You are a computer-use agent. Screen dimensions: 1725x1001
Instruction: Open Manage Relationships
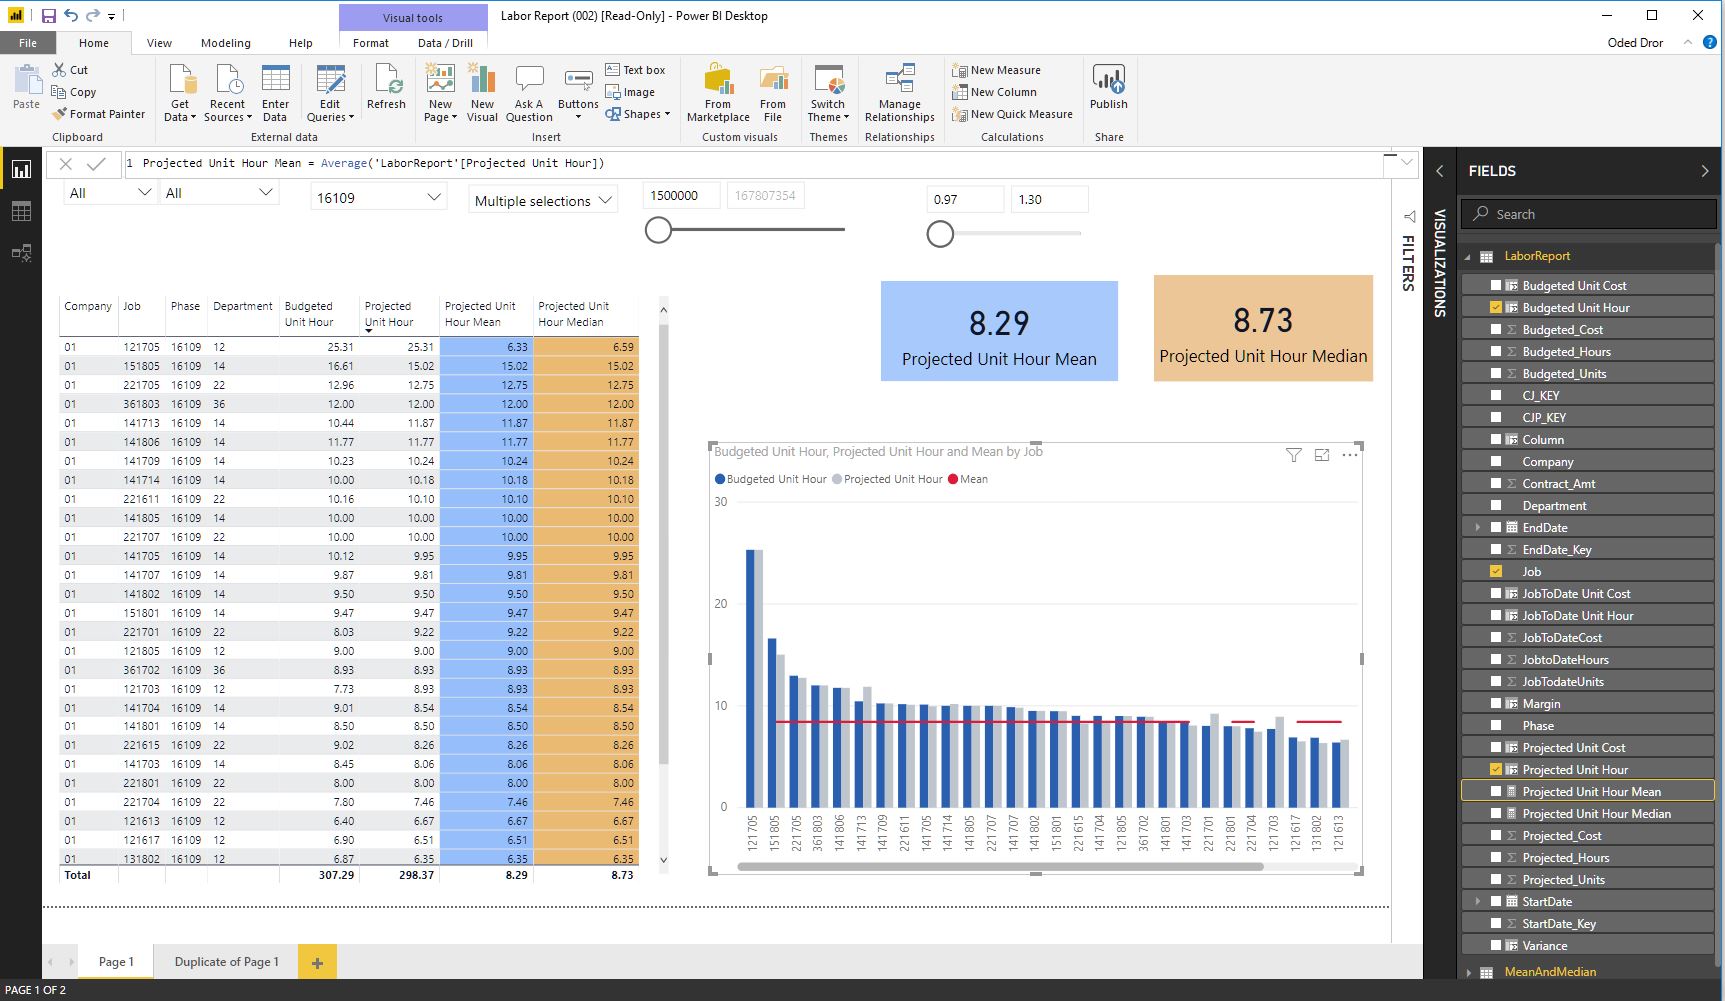[x=900, y=93]
